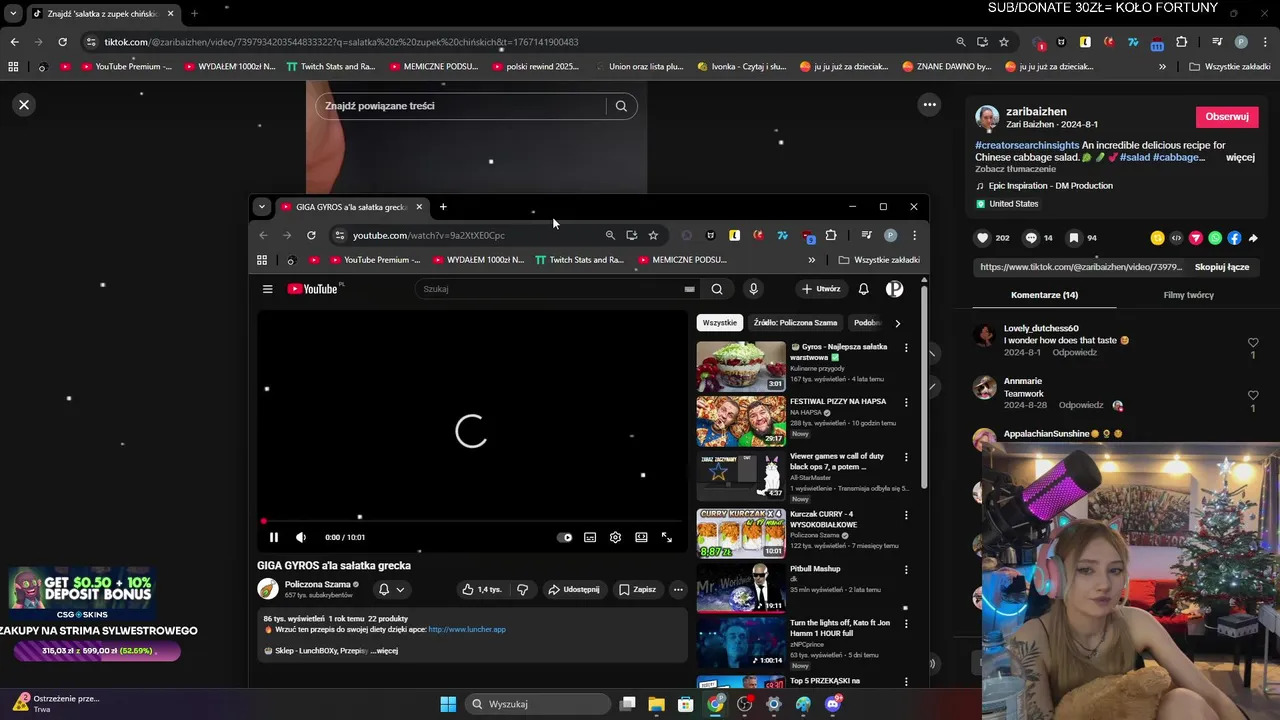Open the YouTube account avatar menu

(x=894, y=289)
